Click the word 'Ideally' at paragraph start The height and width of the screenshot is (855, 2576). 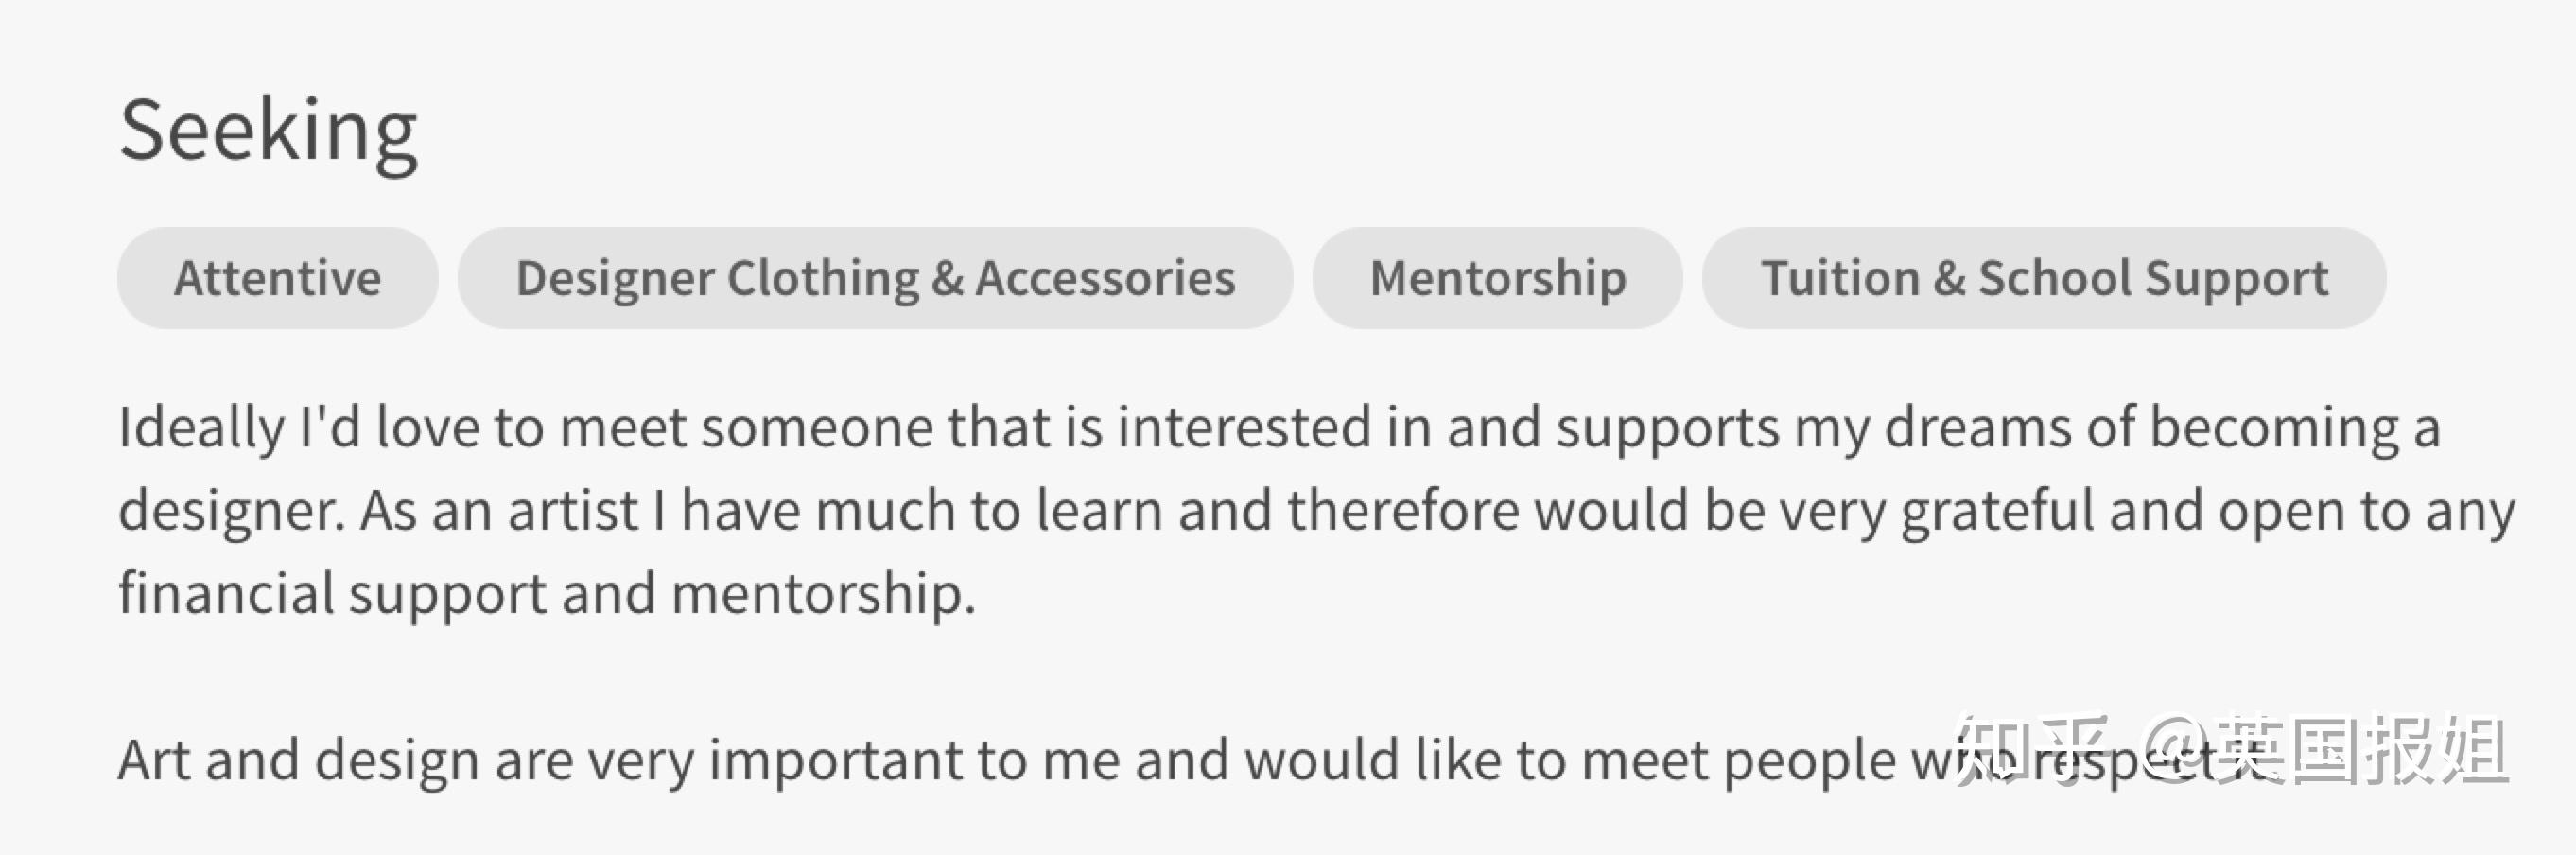point(201,428)
